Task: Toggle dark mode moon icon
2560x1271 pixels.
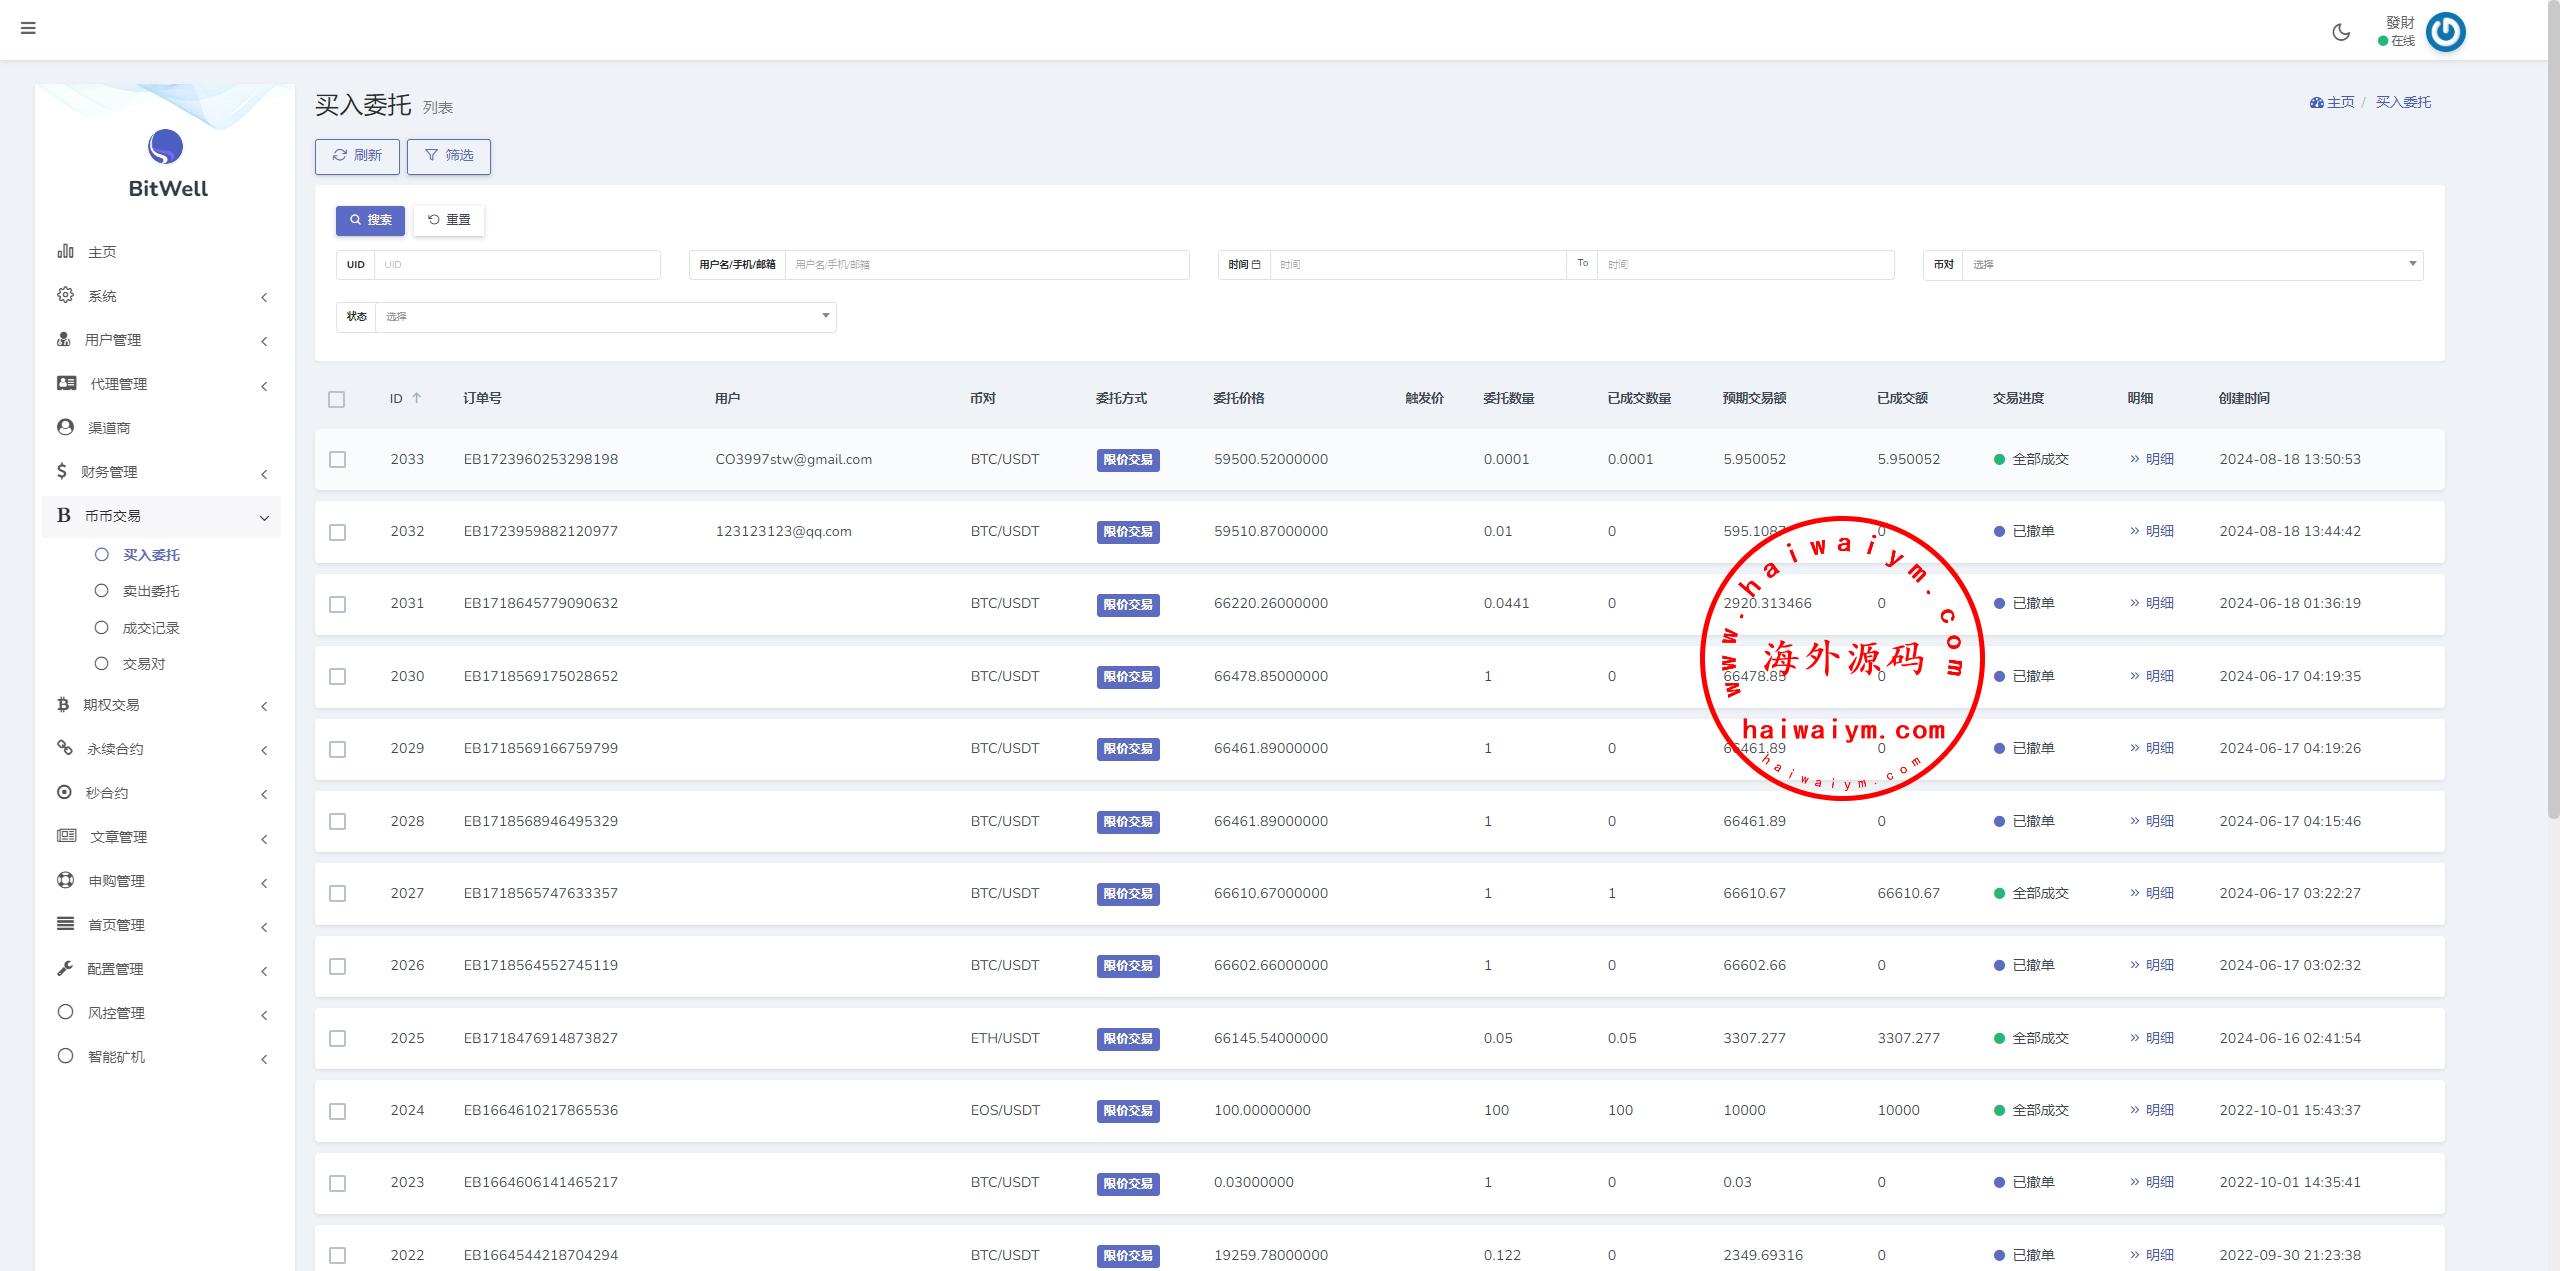Action: click(2341, 32)
